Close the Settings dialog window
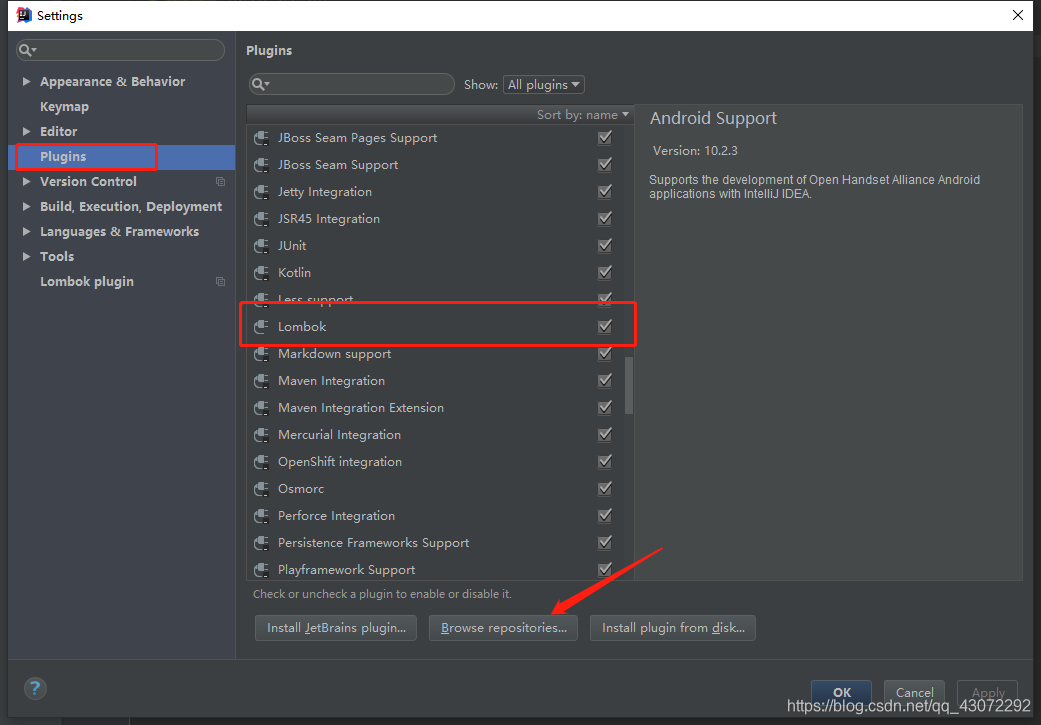Viewport: 1041px width, 725px height. (1018, 15)
